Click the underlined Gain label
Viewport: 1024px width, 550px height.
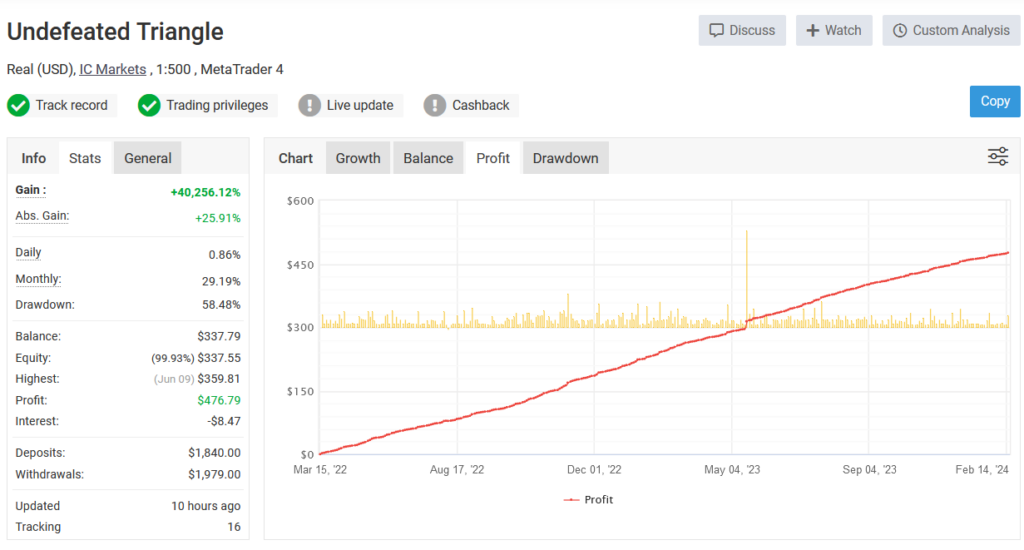[x=30, y=190]
